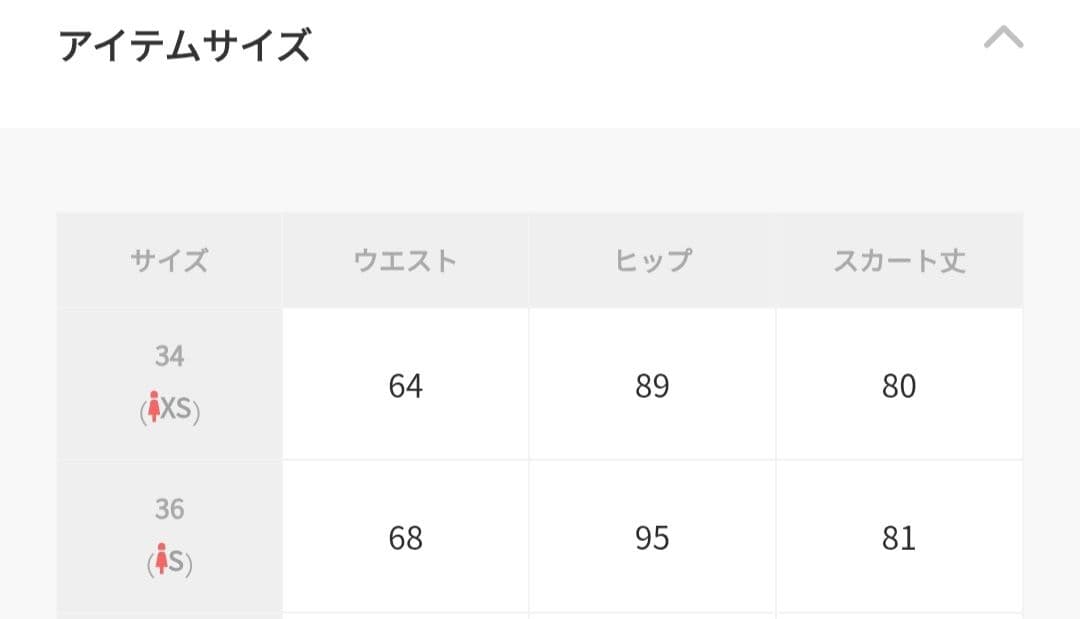This screenshot has width=1080, height=619.
Task: Select the ウエスト column header
Action: click(405, 261)
